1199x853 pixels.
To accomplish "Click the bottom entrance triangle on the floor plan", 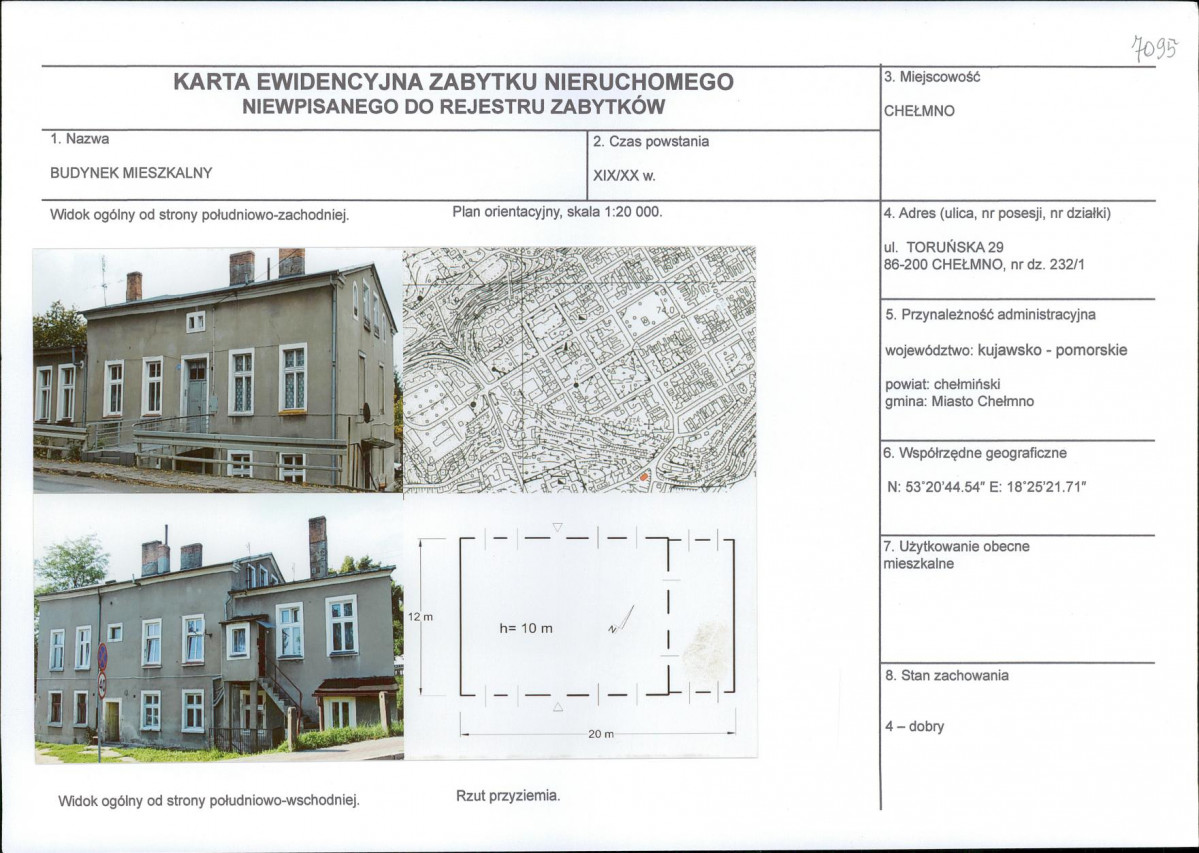I will point(558,707).
